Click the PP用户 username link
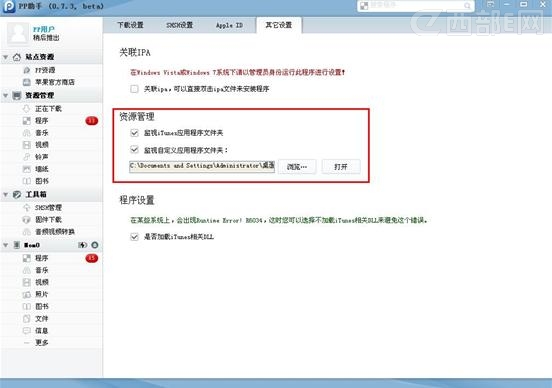This screenshot has width=552, height=388. pos(44,29)
